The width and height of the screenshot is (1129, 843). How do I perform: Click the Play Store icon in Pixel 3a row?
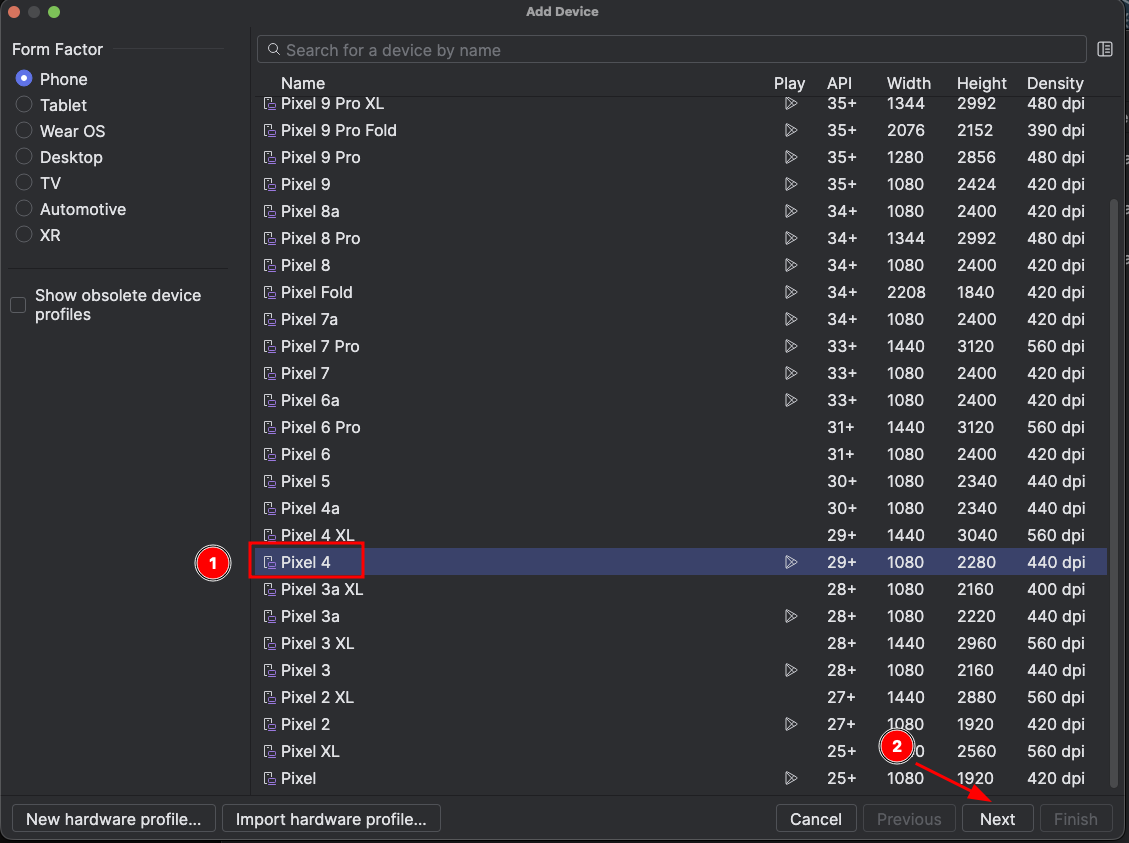pyautogui.click(x=791, y=616)
